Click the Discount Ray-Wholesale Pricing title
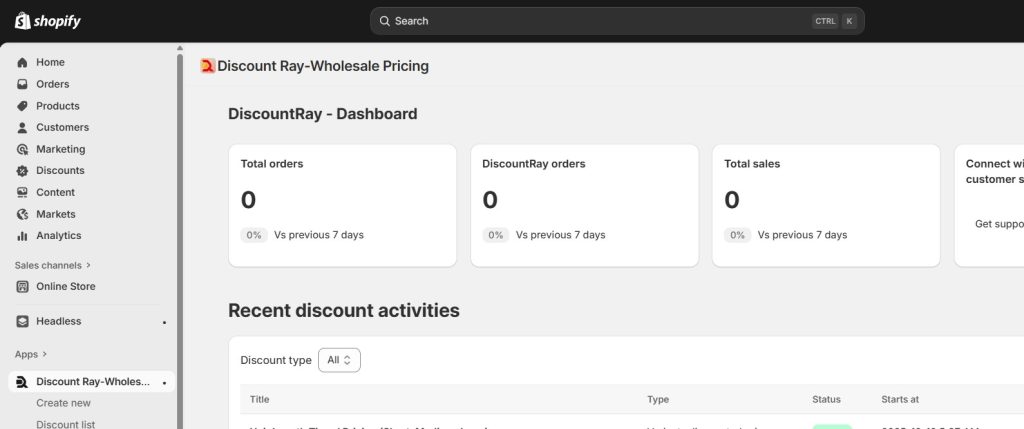Viewport: 1024px width, 429px height. click(323, 66)
